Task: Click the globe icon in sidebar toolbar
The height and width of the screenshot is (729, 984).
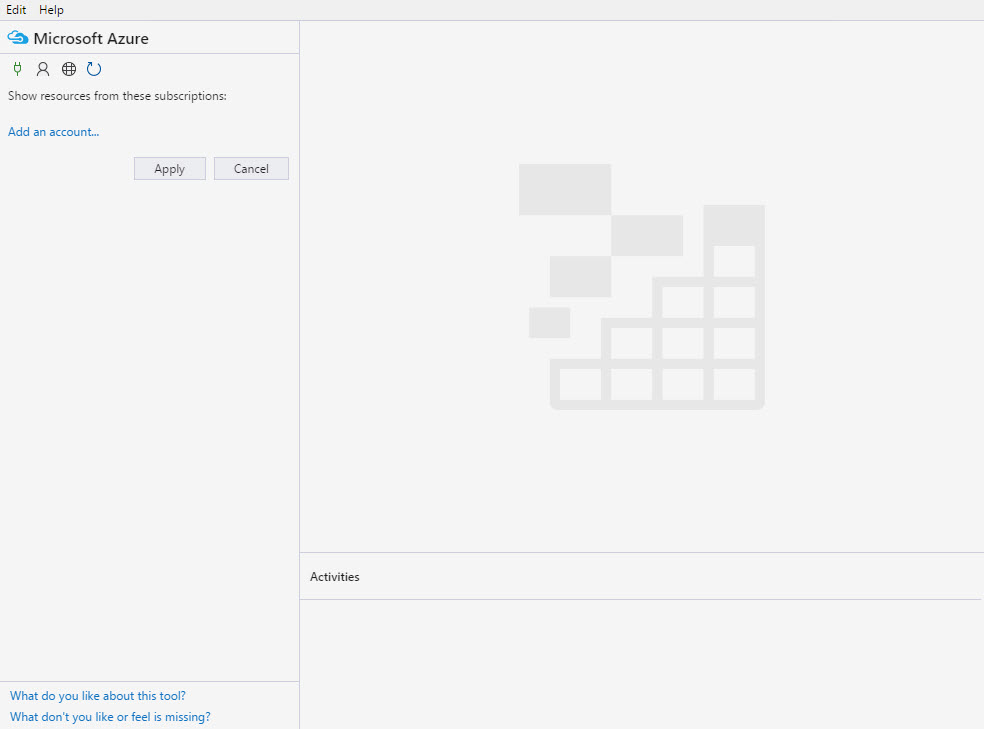Action: (x=69, y=69)
